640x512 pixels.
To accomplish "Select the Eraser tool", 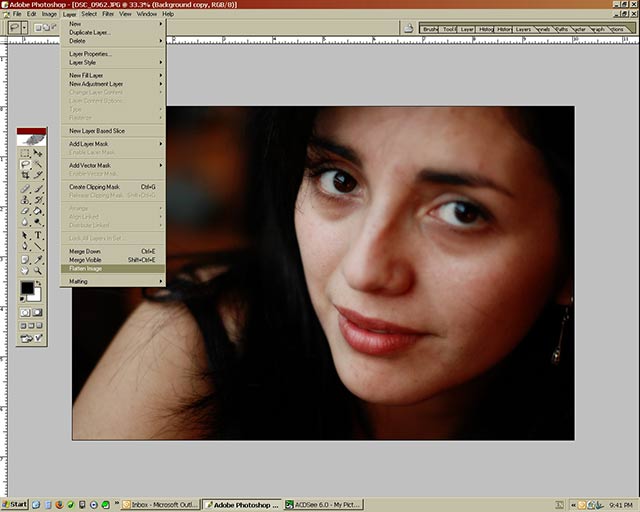I will (x=25, y=211).
